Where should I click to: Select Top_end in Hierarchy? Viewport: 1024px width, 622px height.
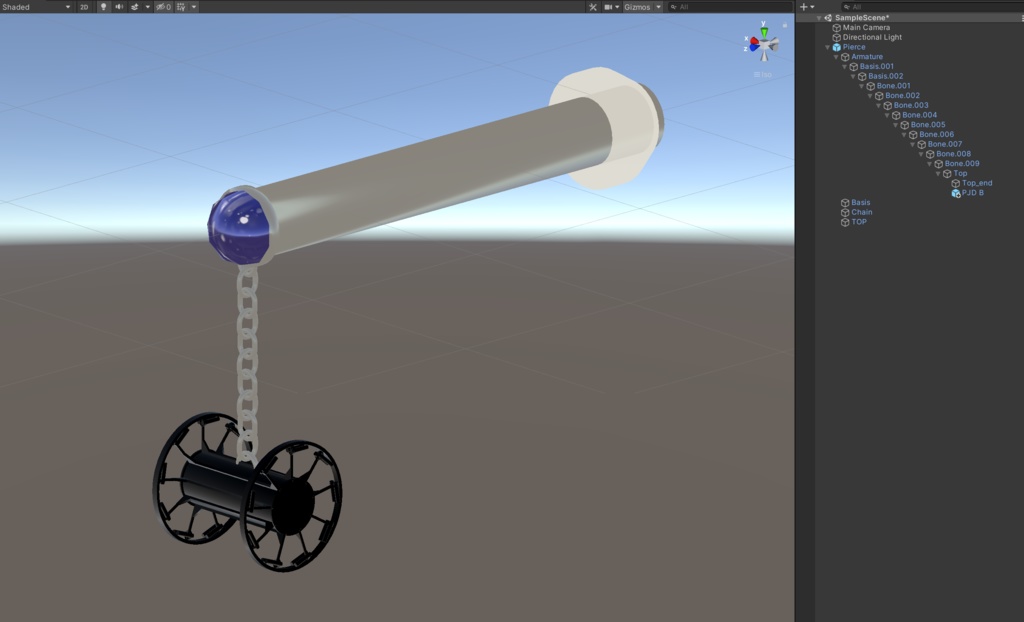977,183
